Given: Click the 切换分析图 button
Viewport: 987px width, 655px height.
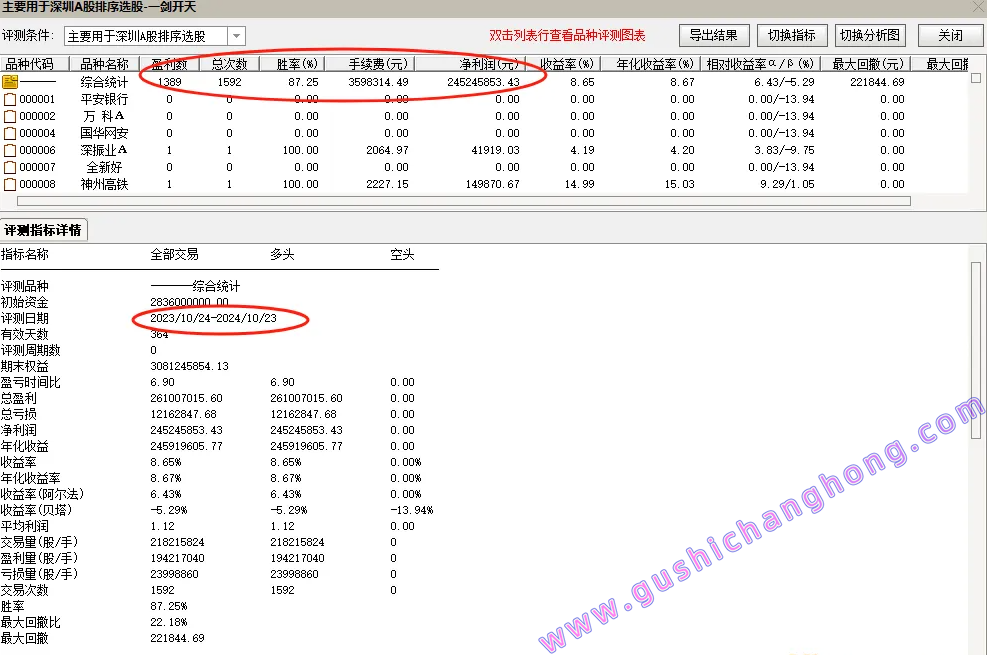Looking at the screenshot, I should point(870,35).
